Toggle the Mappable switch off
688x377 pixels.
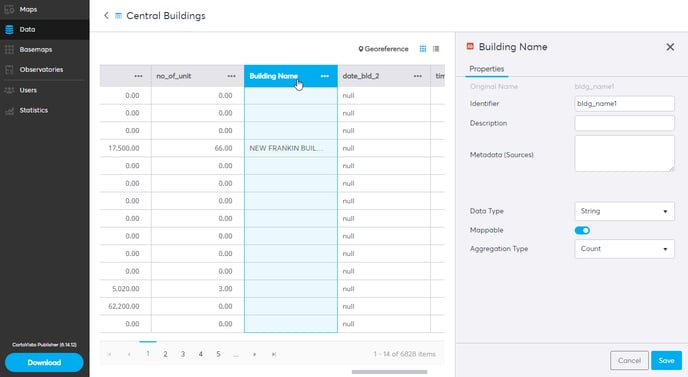(582, 230)
